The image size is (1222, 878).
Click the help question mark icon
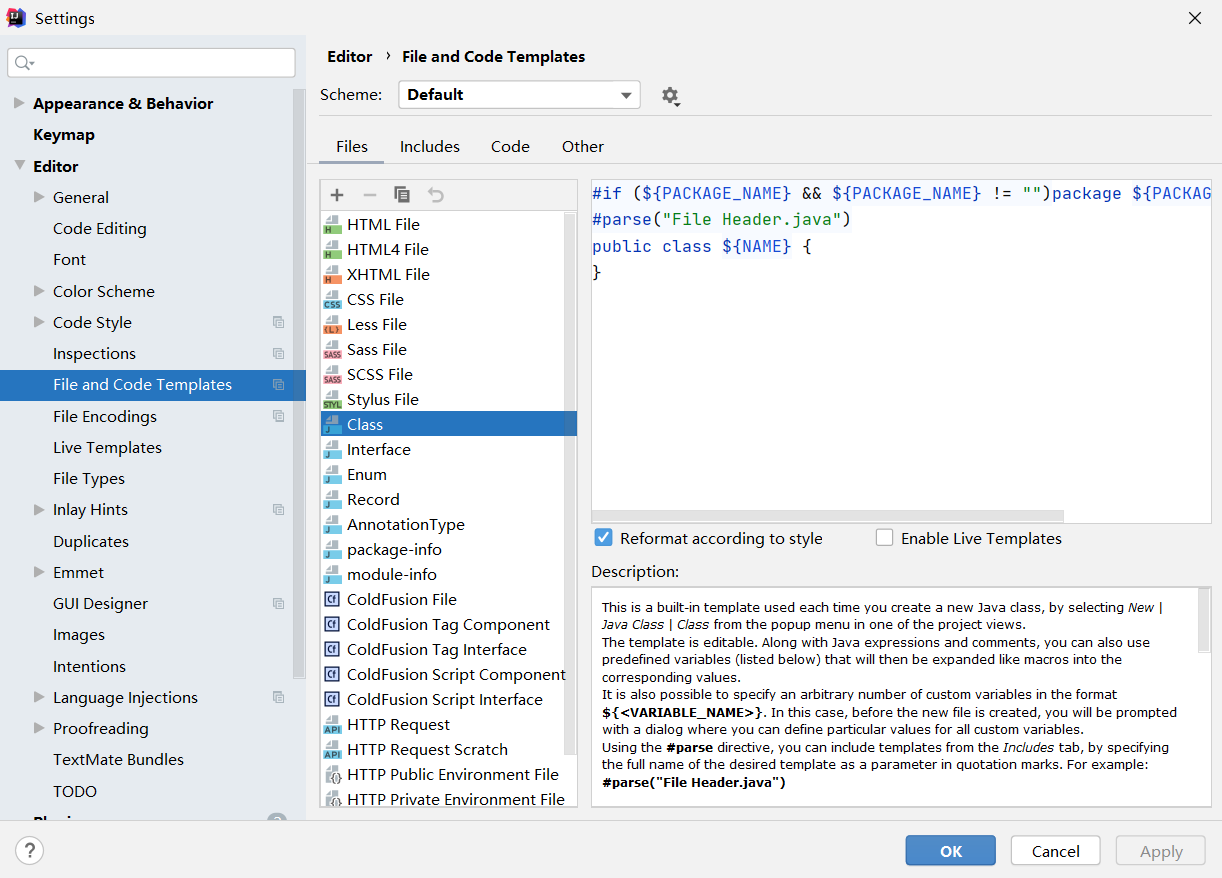tap(30, 851)
